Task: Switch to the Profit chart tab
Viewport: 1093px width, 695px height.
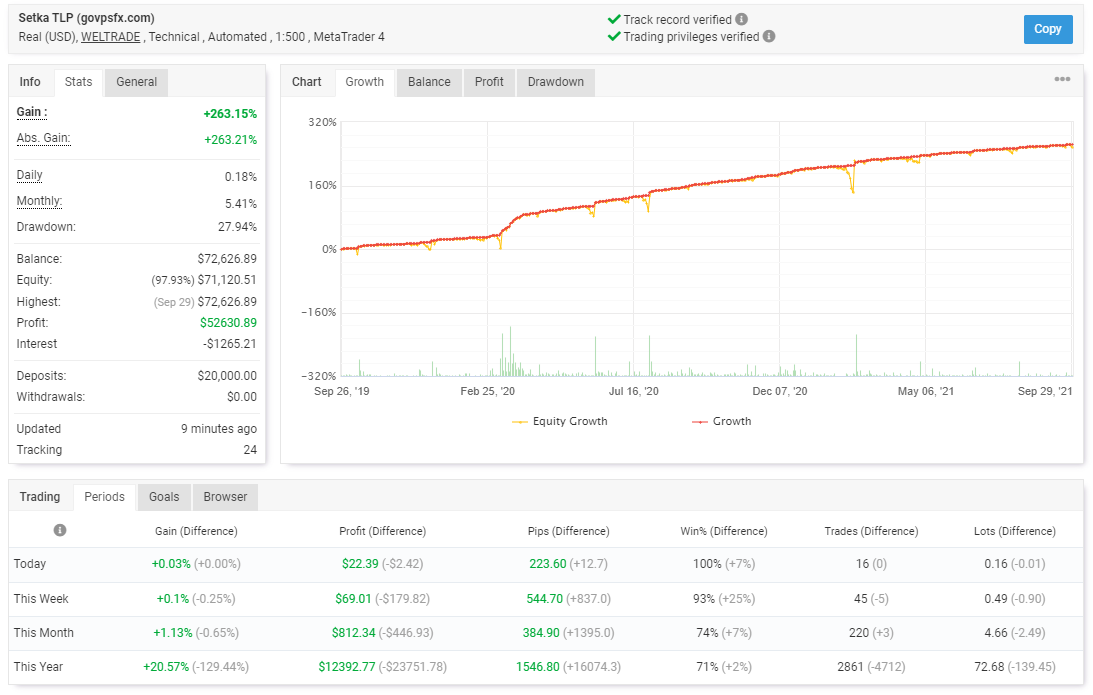Action: point(489,82)
